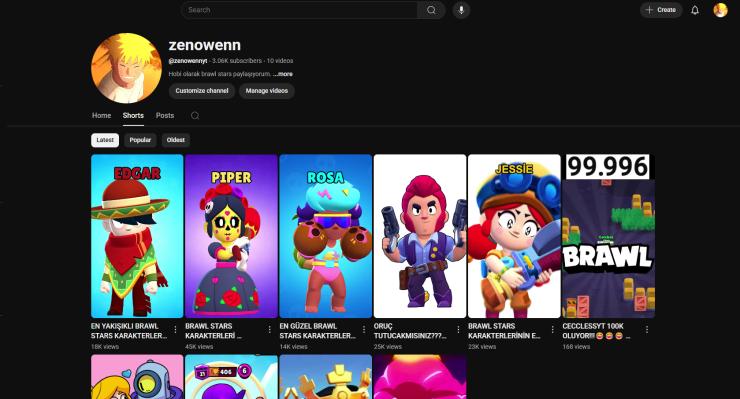Image resolution: width=740 pixels, height=399 pixels.
Task: Open the JESSIE short thumbnail
Action: [514, 236]
